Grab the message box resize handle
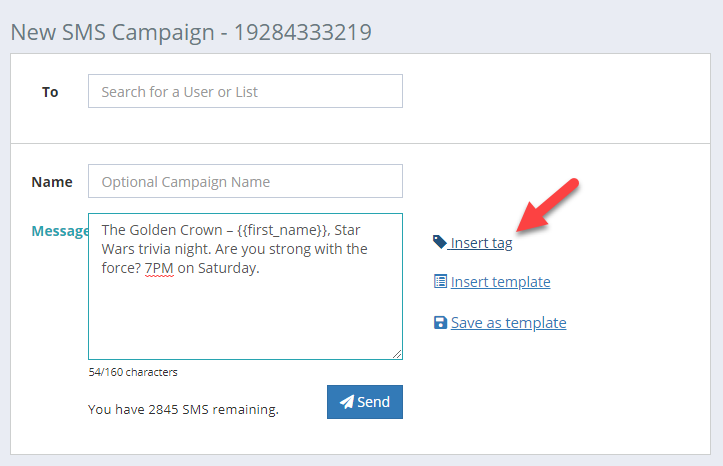723x466 pixels. [397, 354]
